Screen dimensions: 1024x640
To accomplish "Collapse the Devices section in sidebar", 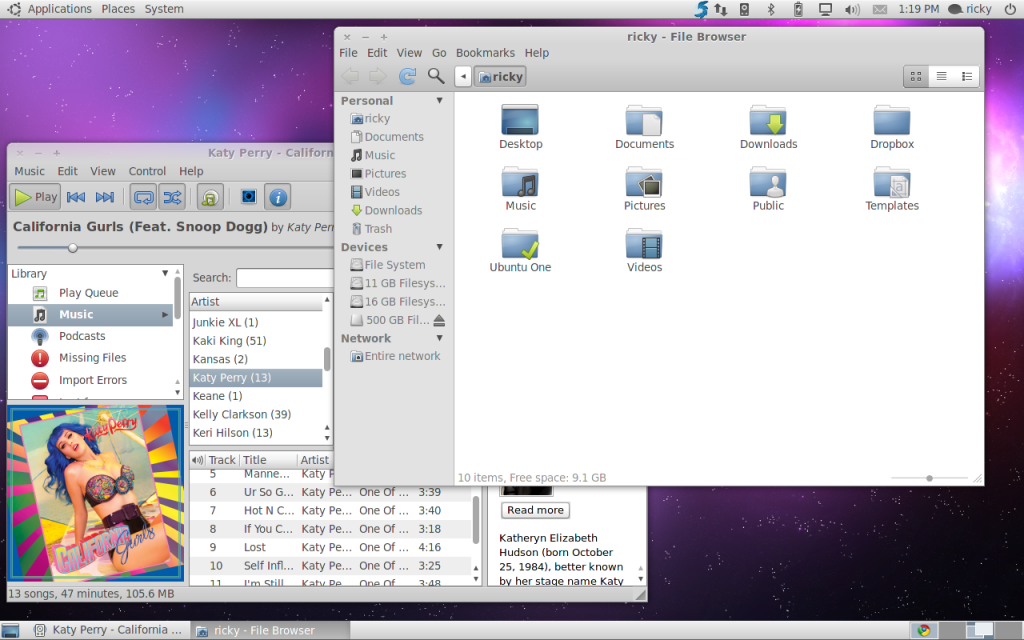I will [439, 247].
